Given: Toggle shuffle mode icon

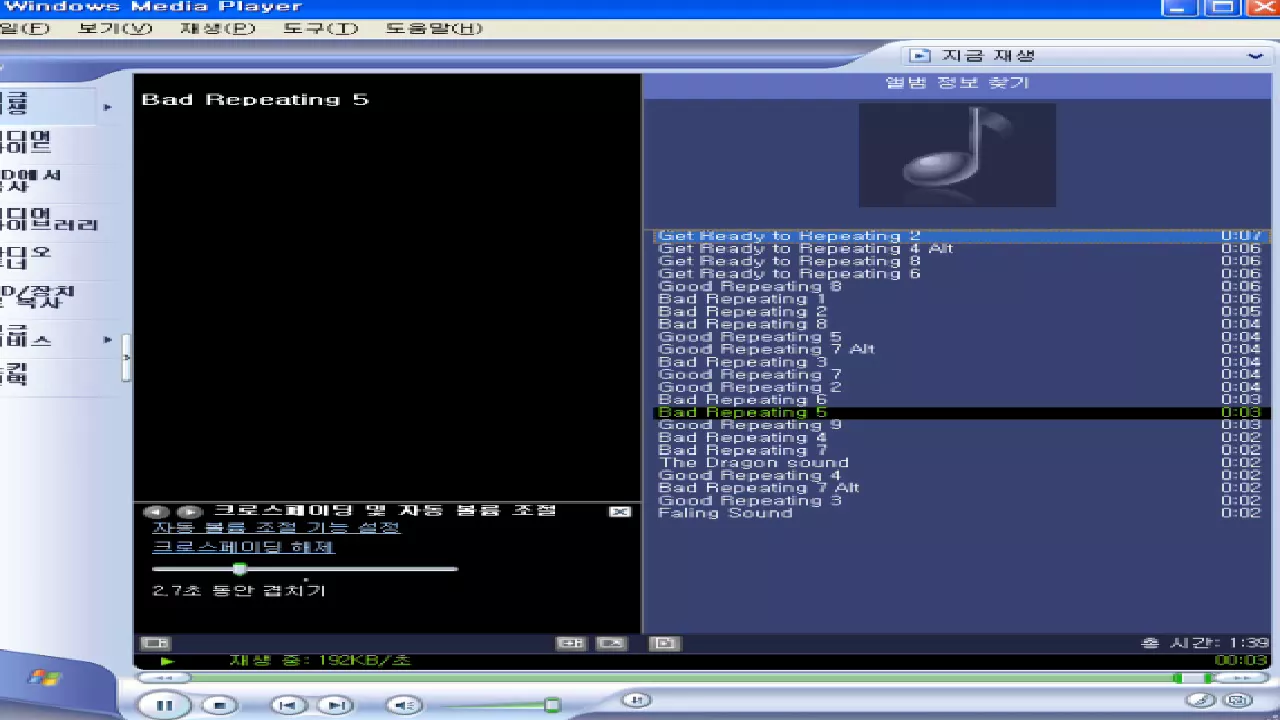Looking at the screenshot, I should coord(636,700).
